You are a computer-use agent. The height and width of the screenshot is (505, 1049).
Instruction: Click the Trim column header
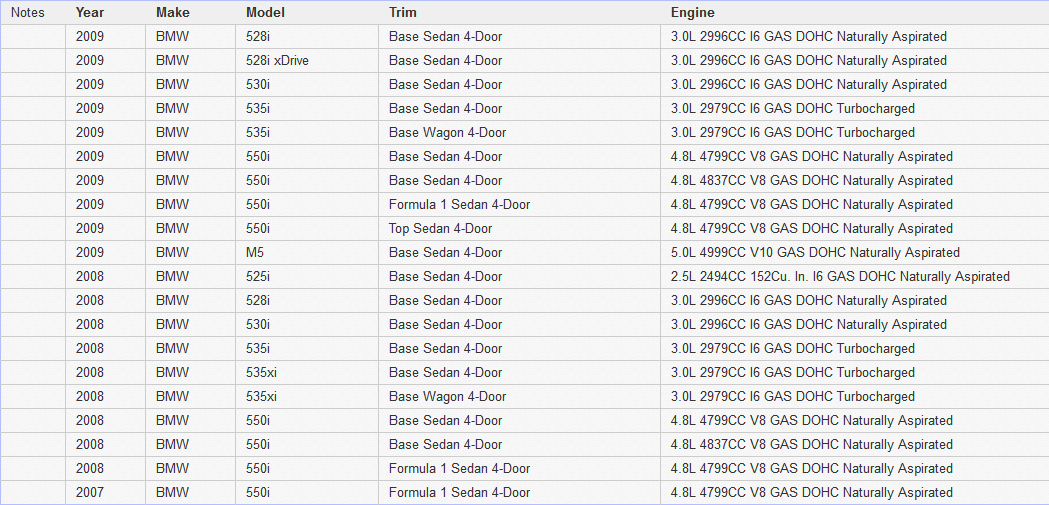(403, 12)
